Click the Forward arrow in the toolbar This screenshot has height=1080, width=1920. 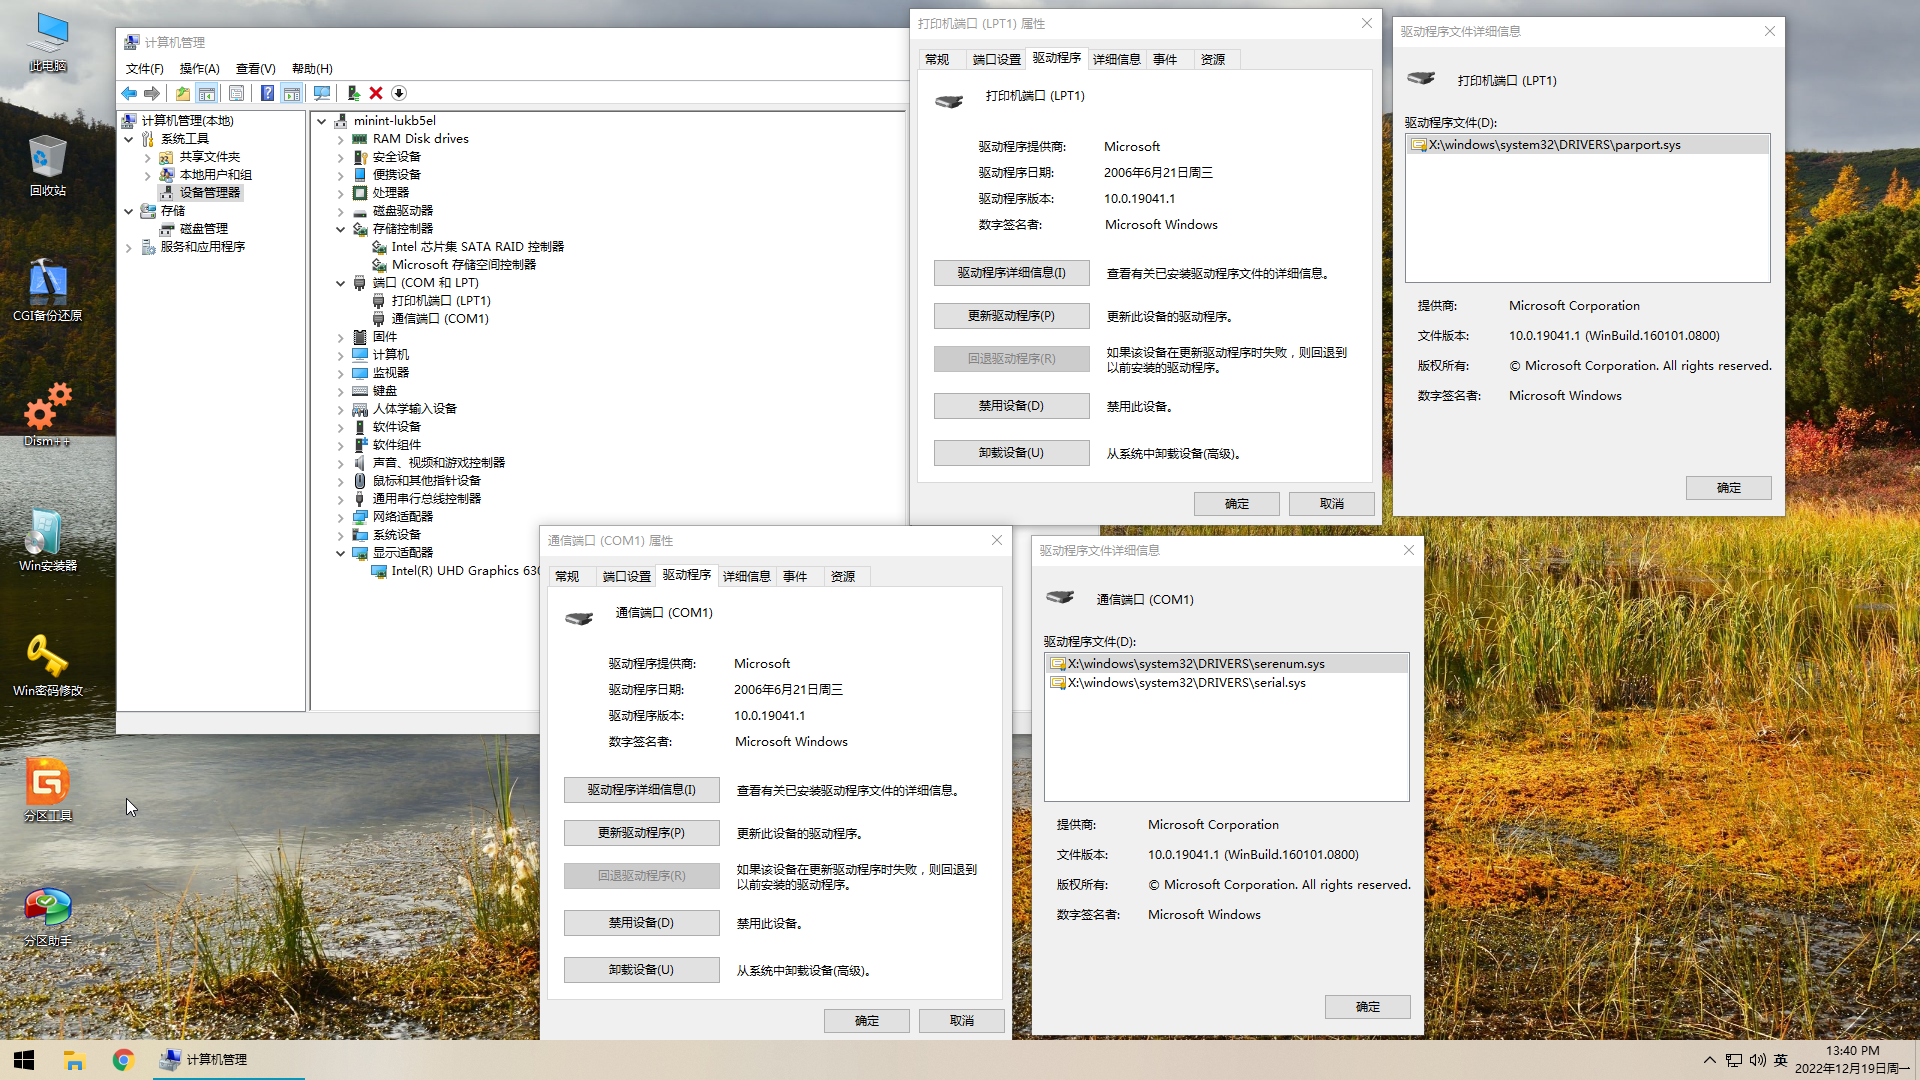pyautogui.click(x=152, y=93)
